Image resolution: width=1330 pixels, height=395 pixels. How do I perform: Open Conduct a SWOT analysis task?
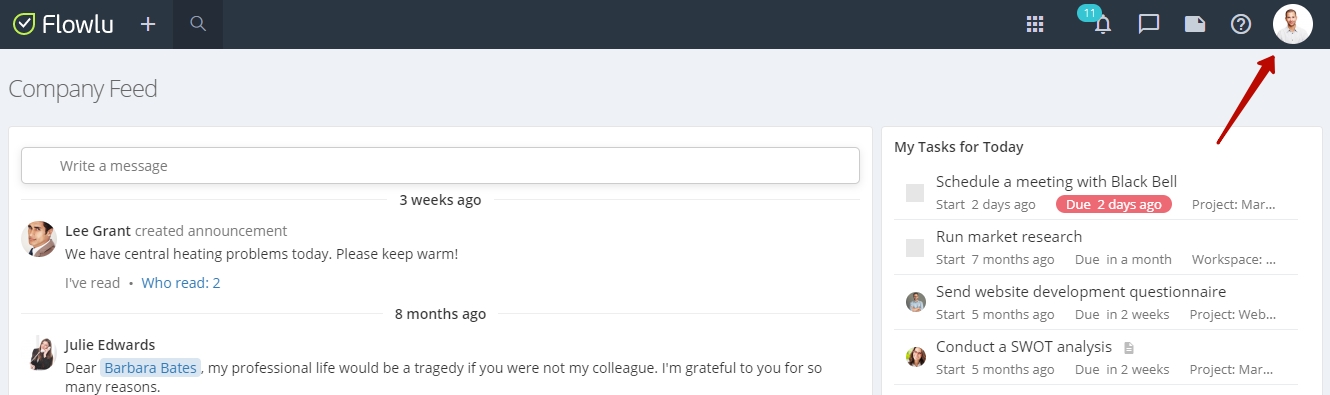[1024, 347]
